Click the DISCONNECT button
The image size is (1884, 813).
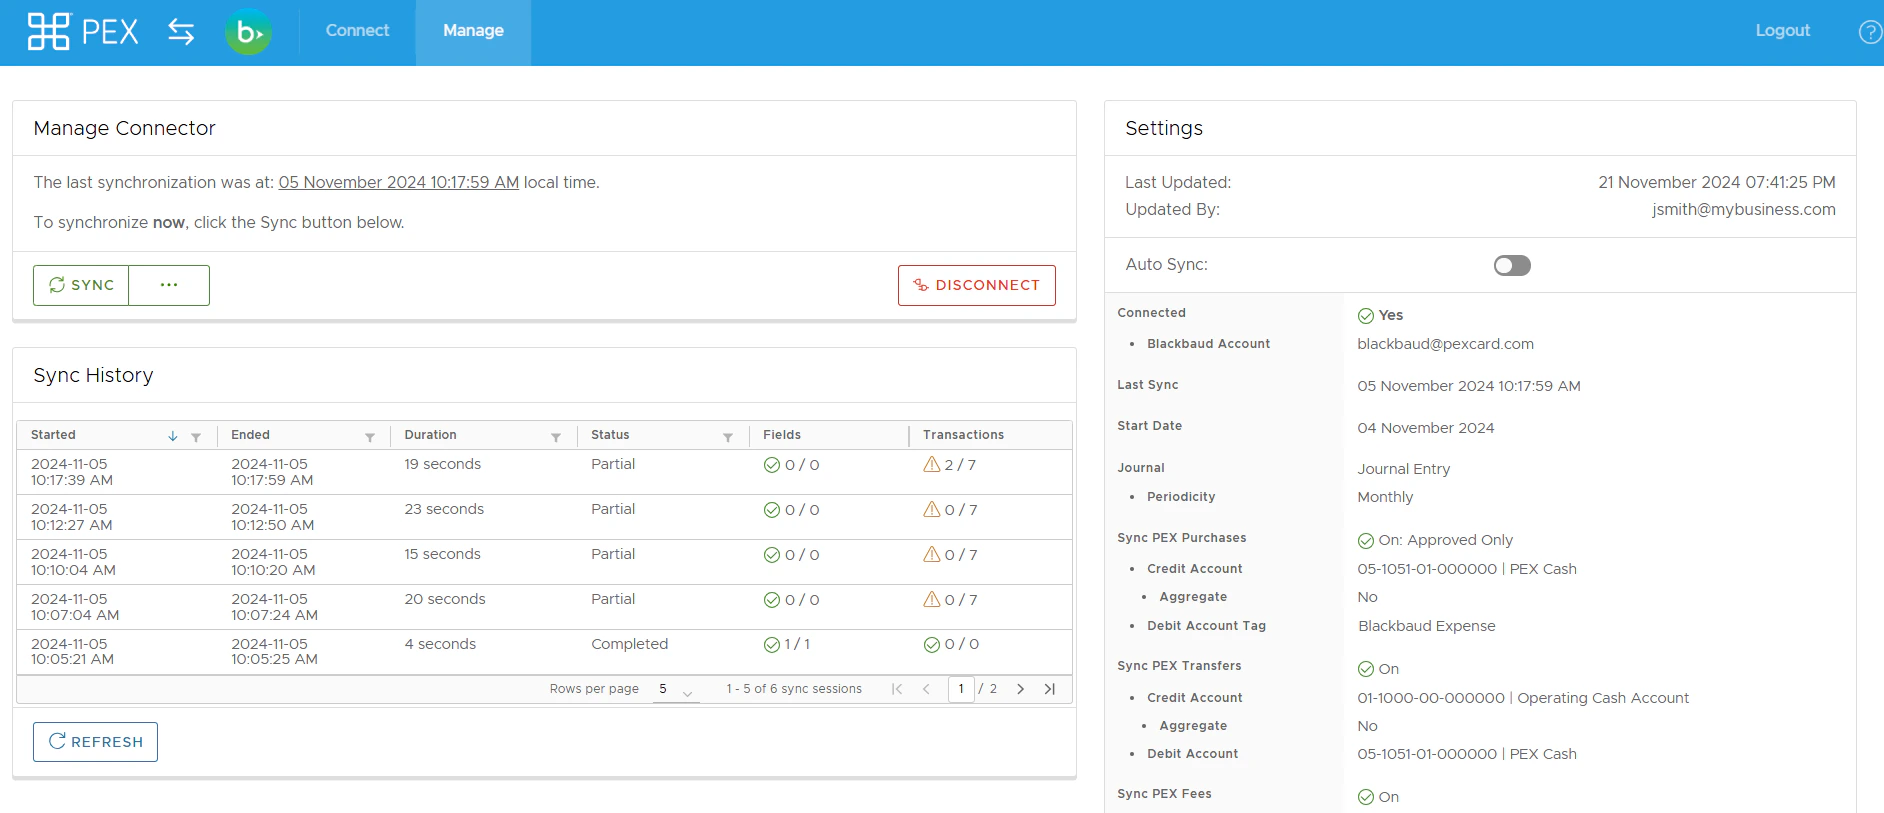pos(976,285)
